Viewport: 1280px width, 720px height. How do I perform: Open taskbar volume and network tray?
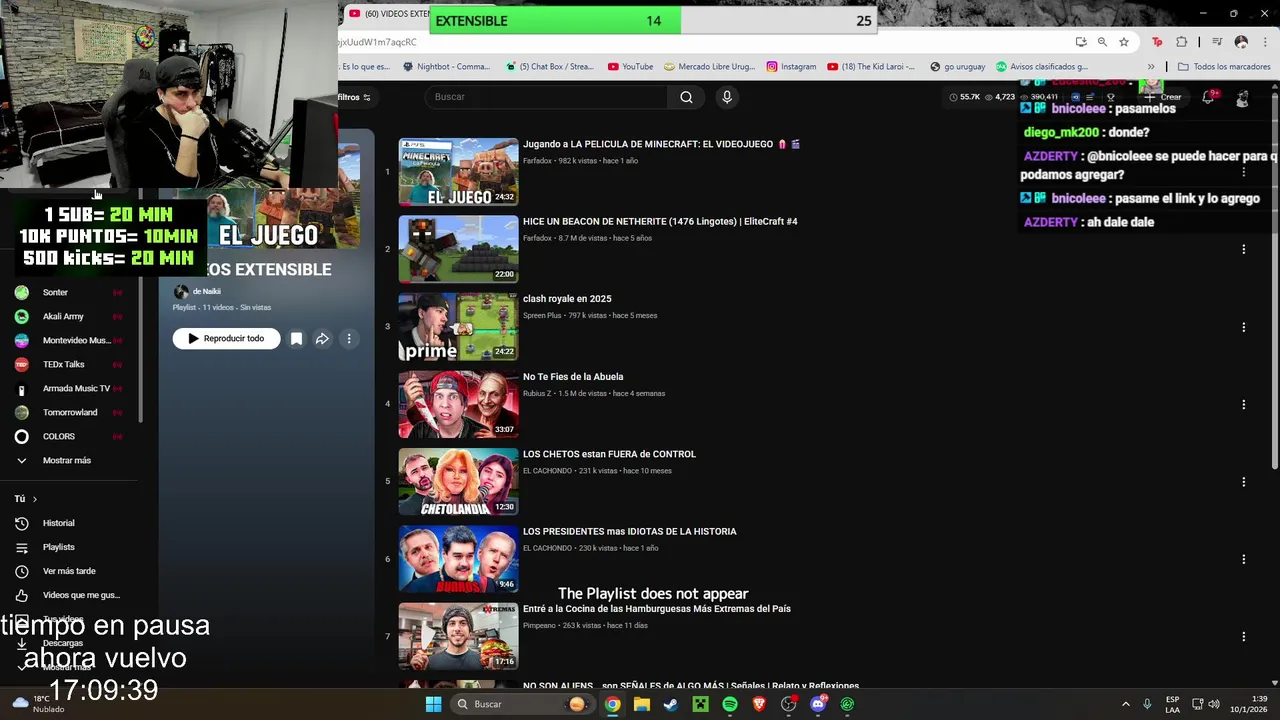pyautogui.click(x=1206, y=704)
